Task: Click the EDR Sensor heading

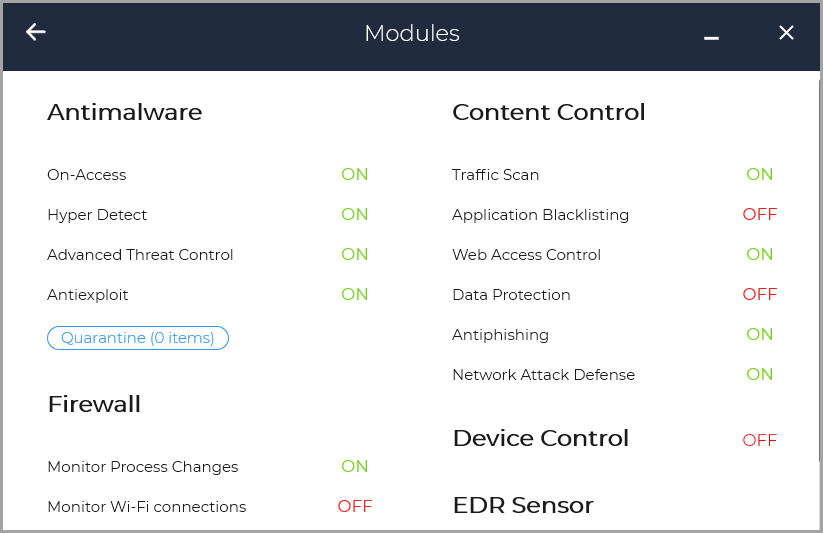Action: tap(523, 505)
